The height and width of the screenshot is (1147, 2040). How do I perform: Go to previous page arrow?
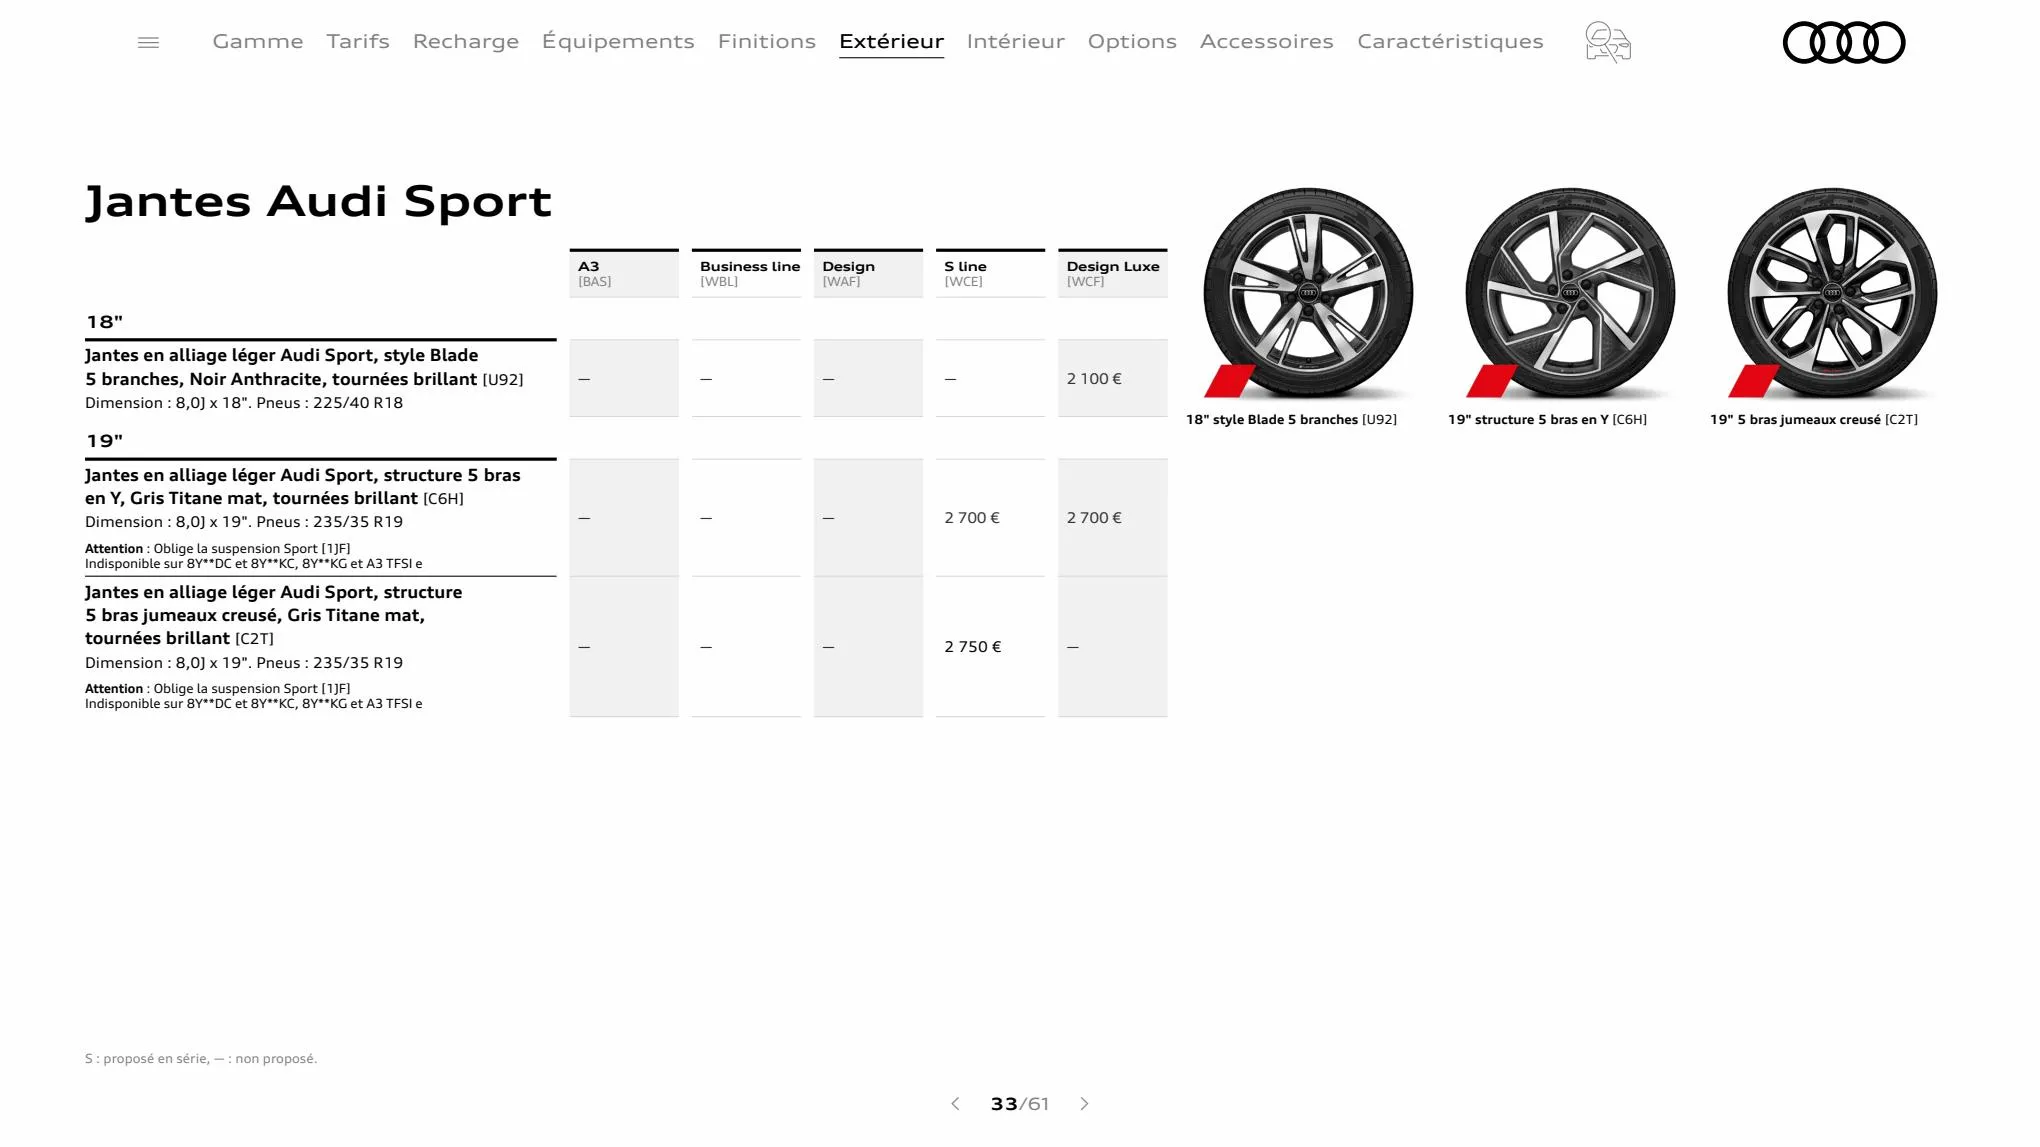(955, 1104)
